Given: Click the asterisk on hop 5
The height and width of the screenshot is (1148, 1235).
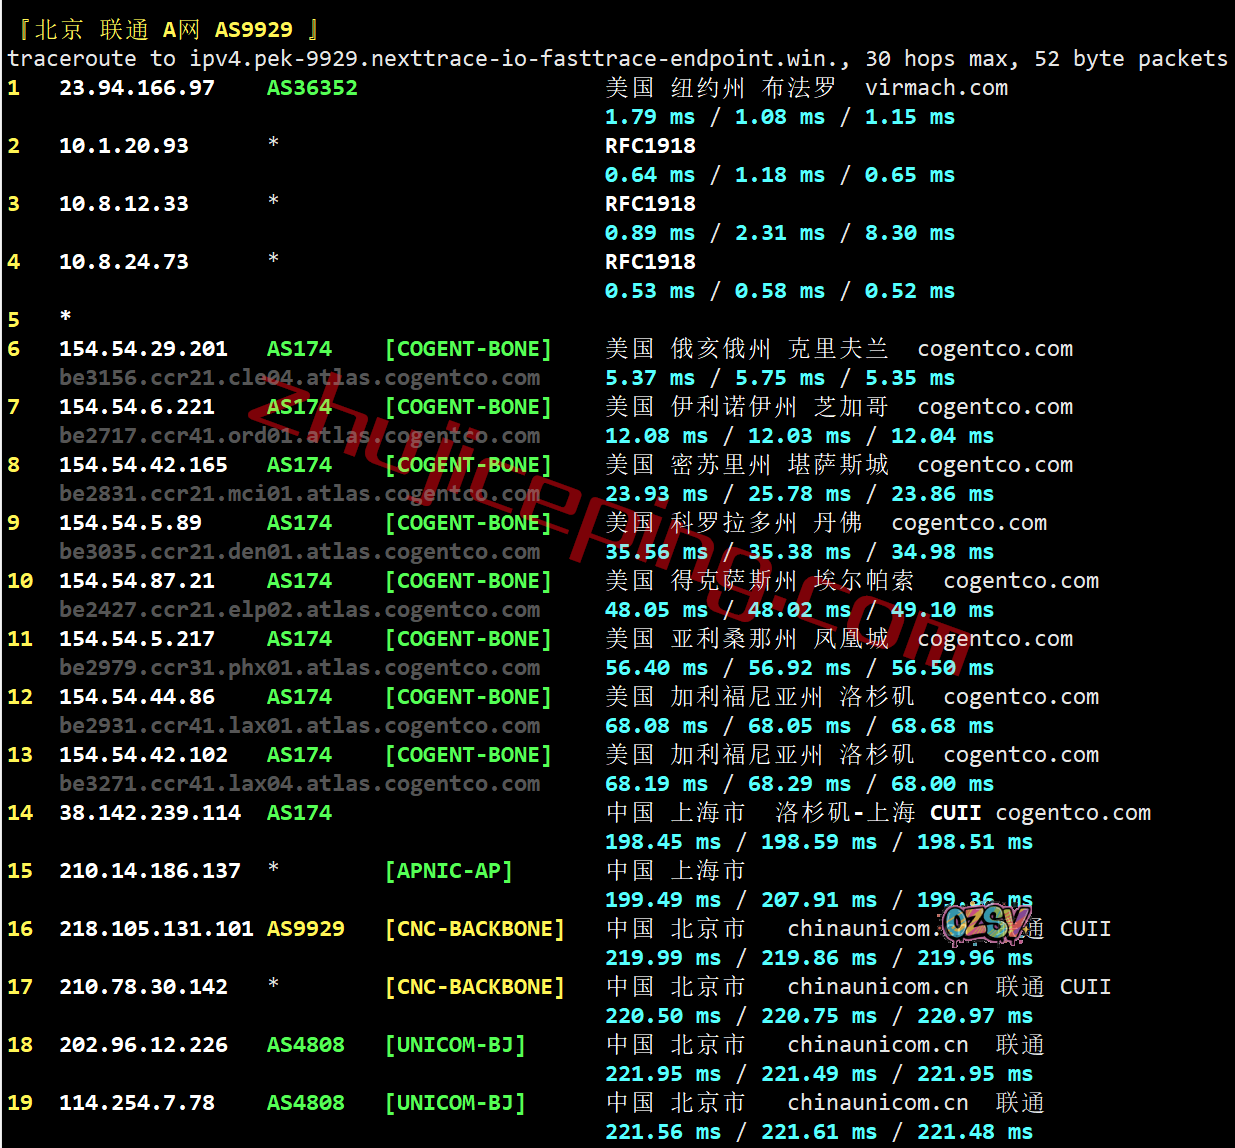Looking at the screenshot, I should coord(66,317).
